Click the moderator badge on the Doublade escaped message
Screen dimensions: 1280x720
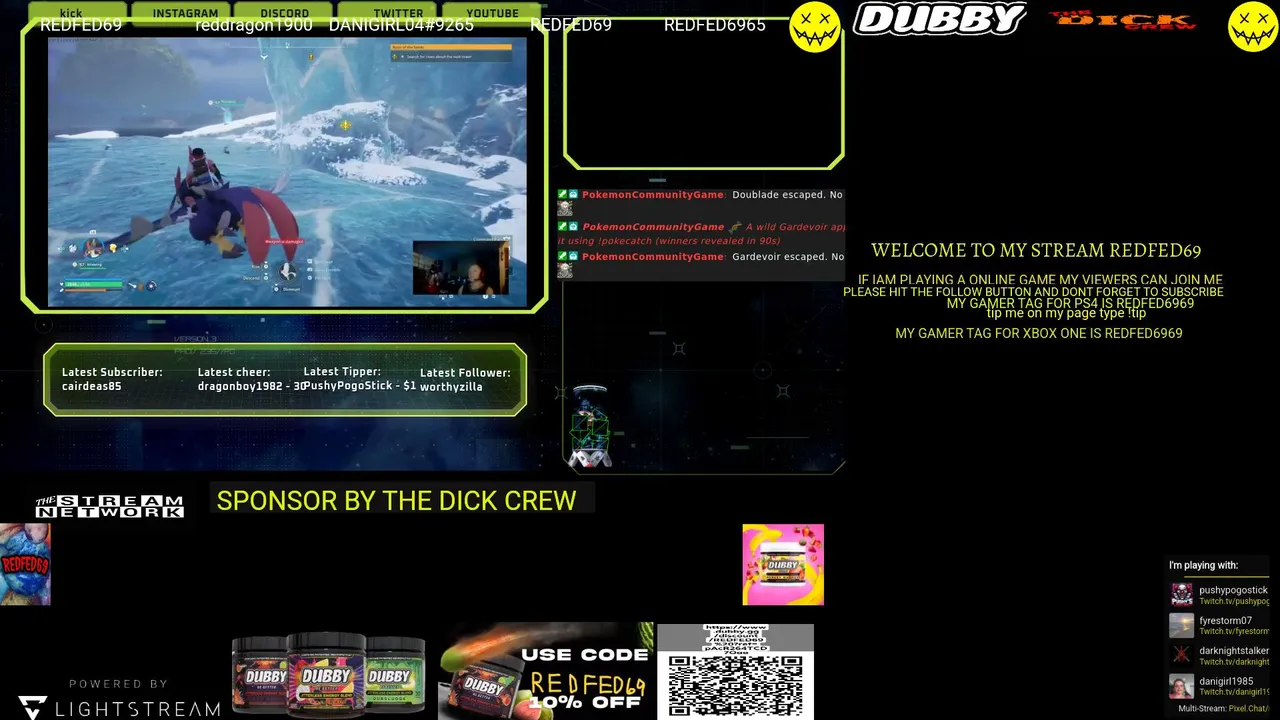point(563,194)
